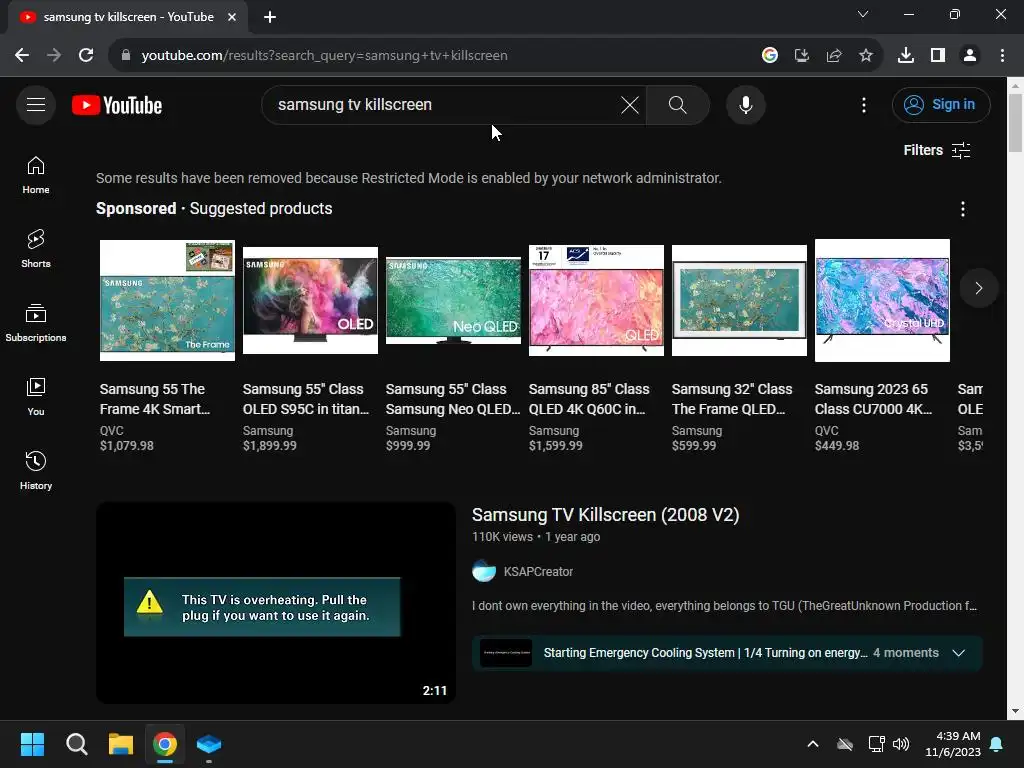Open History from the sidebar
The width and height of the screenshot is (1024, 768).
coord(36,470)
